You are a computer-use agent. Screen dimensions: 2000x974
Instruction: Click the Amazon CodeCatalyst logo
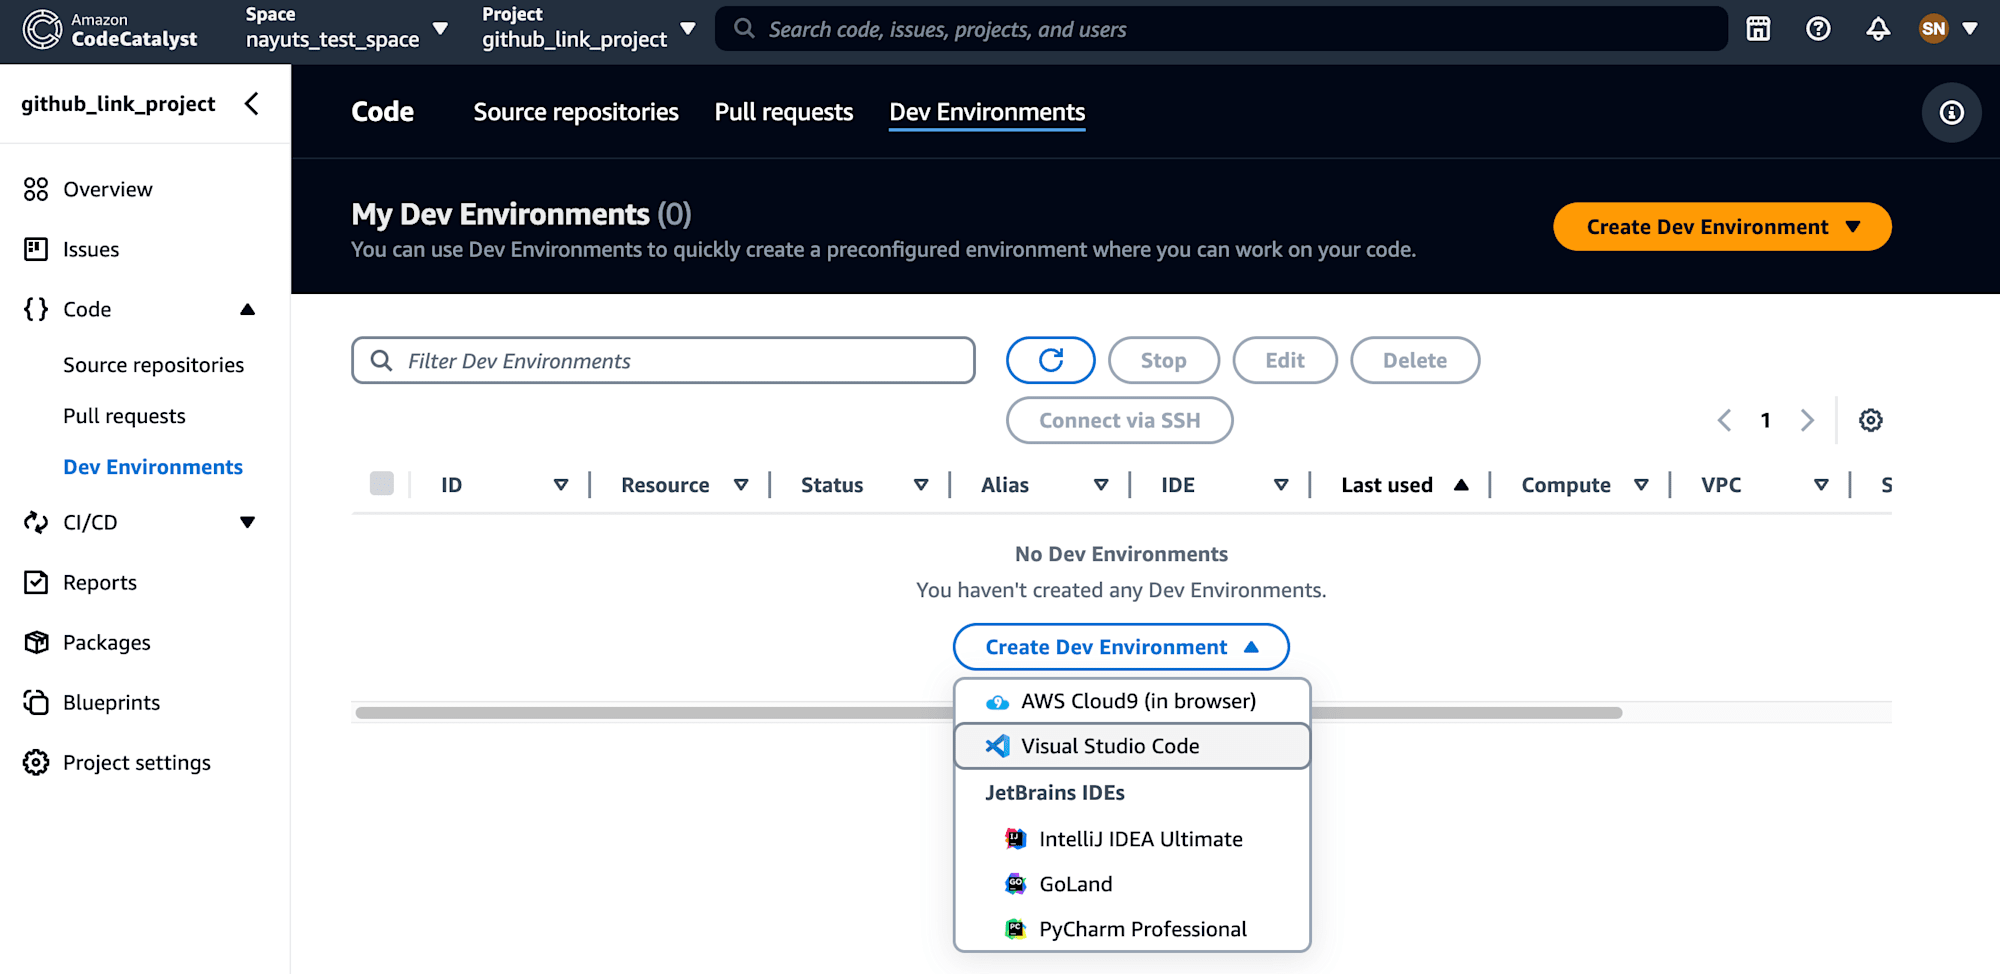[x=110, y=29]
